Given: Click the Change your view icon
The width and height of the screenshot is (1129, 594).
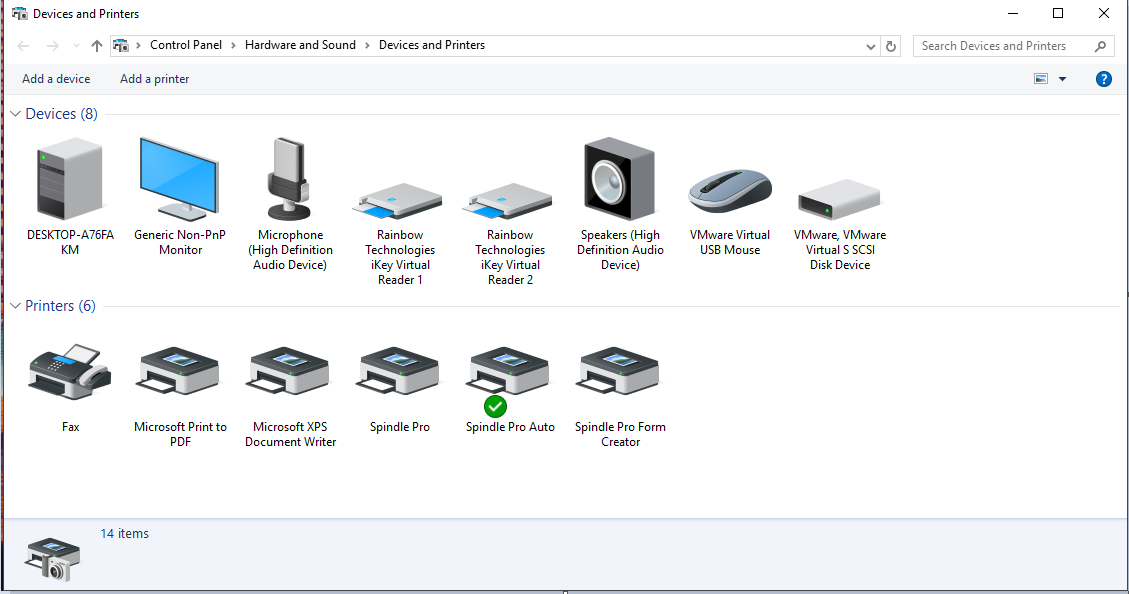Looking at the screenshot, I should [x=1041, y=79].
